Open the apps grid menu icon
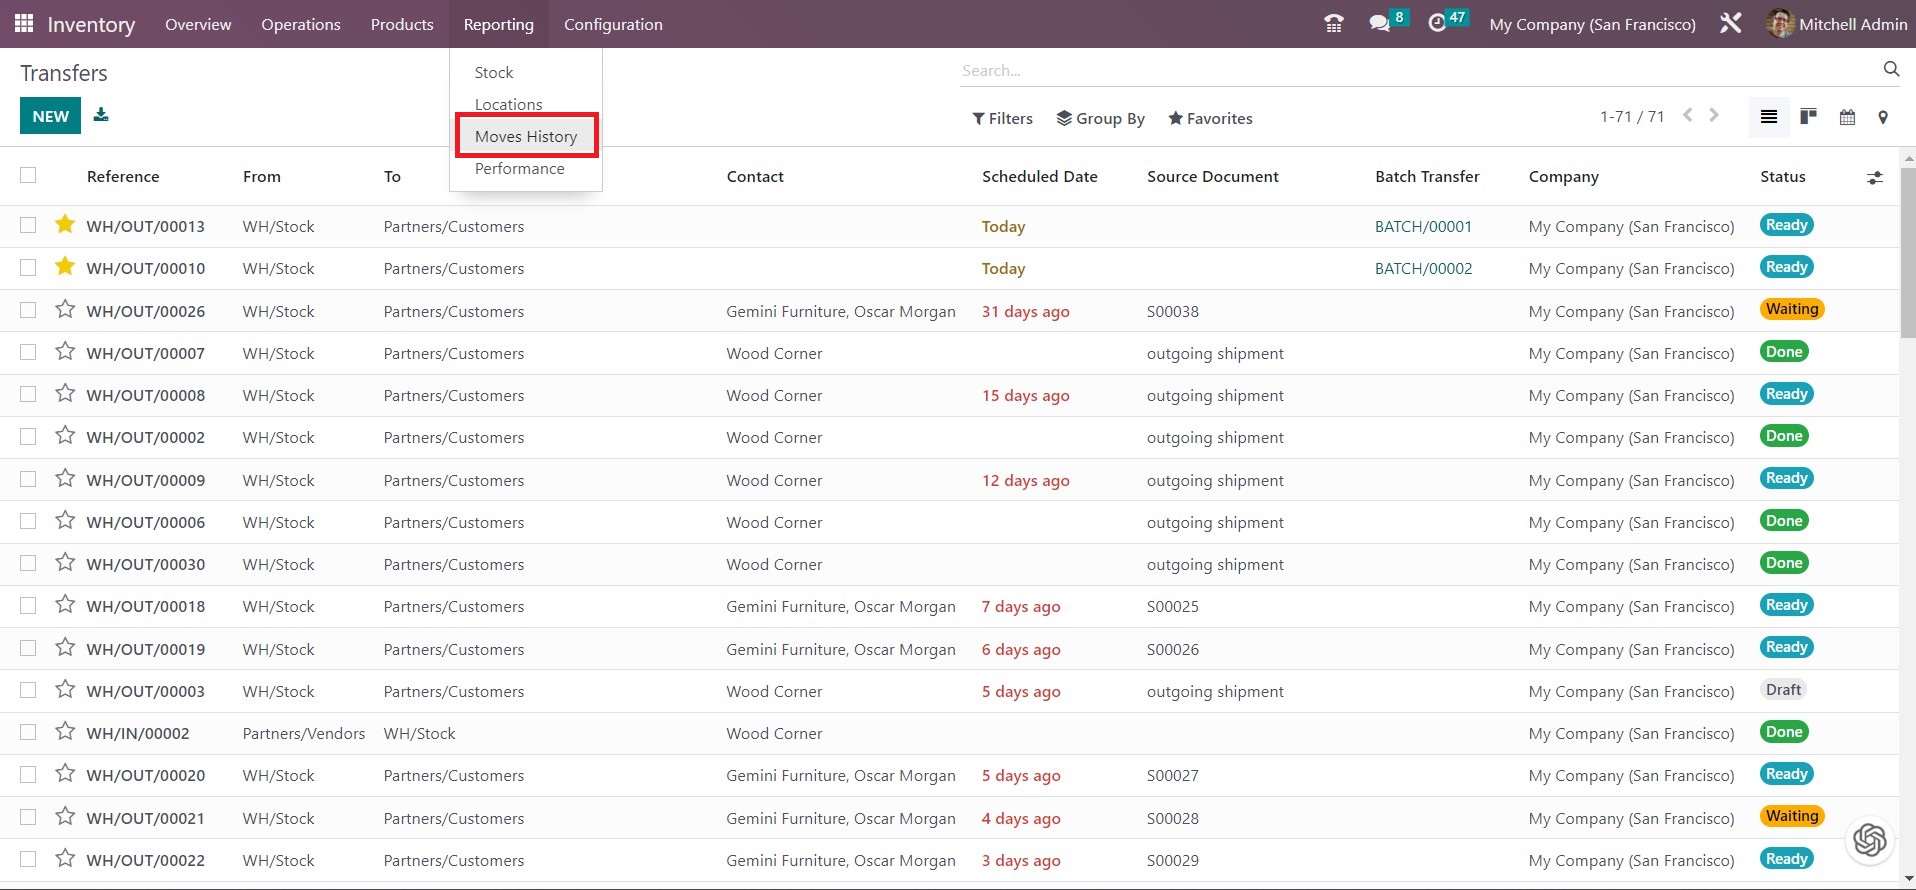This screenshot has height=890, width=1916. pos(24,24)
